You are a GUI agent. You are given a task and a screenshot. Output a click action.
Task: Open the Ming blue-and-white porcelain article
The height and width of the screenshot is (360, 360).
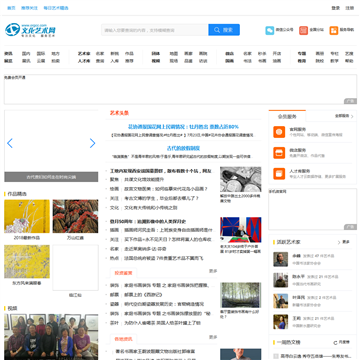click(164, 304)
